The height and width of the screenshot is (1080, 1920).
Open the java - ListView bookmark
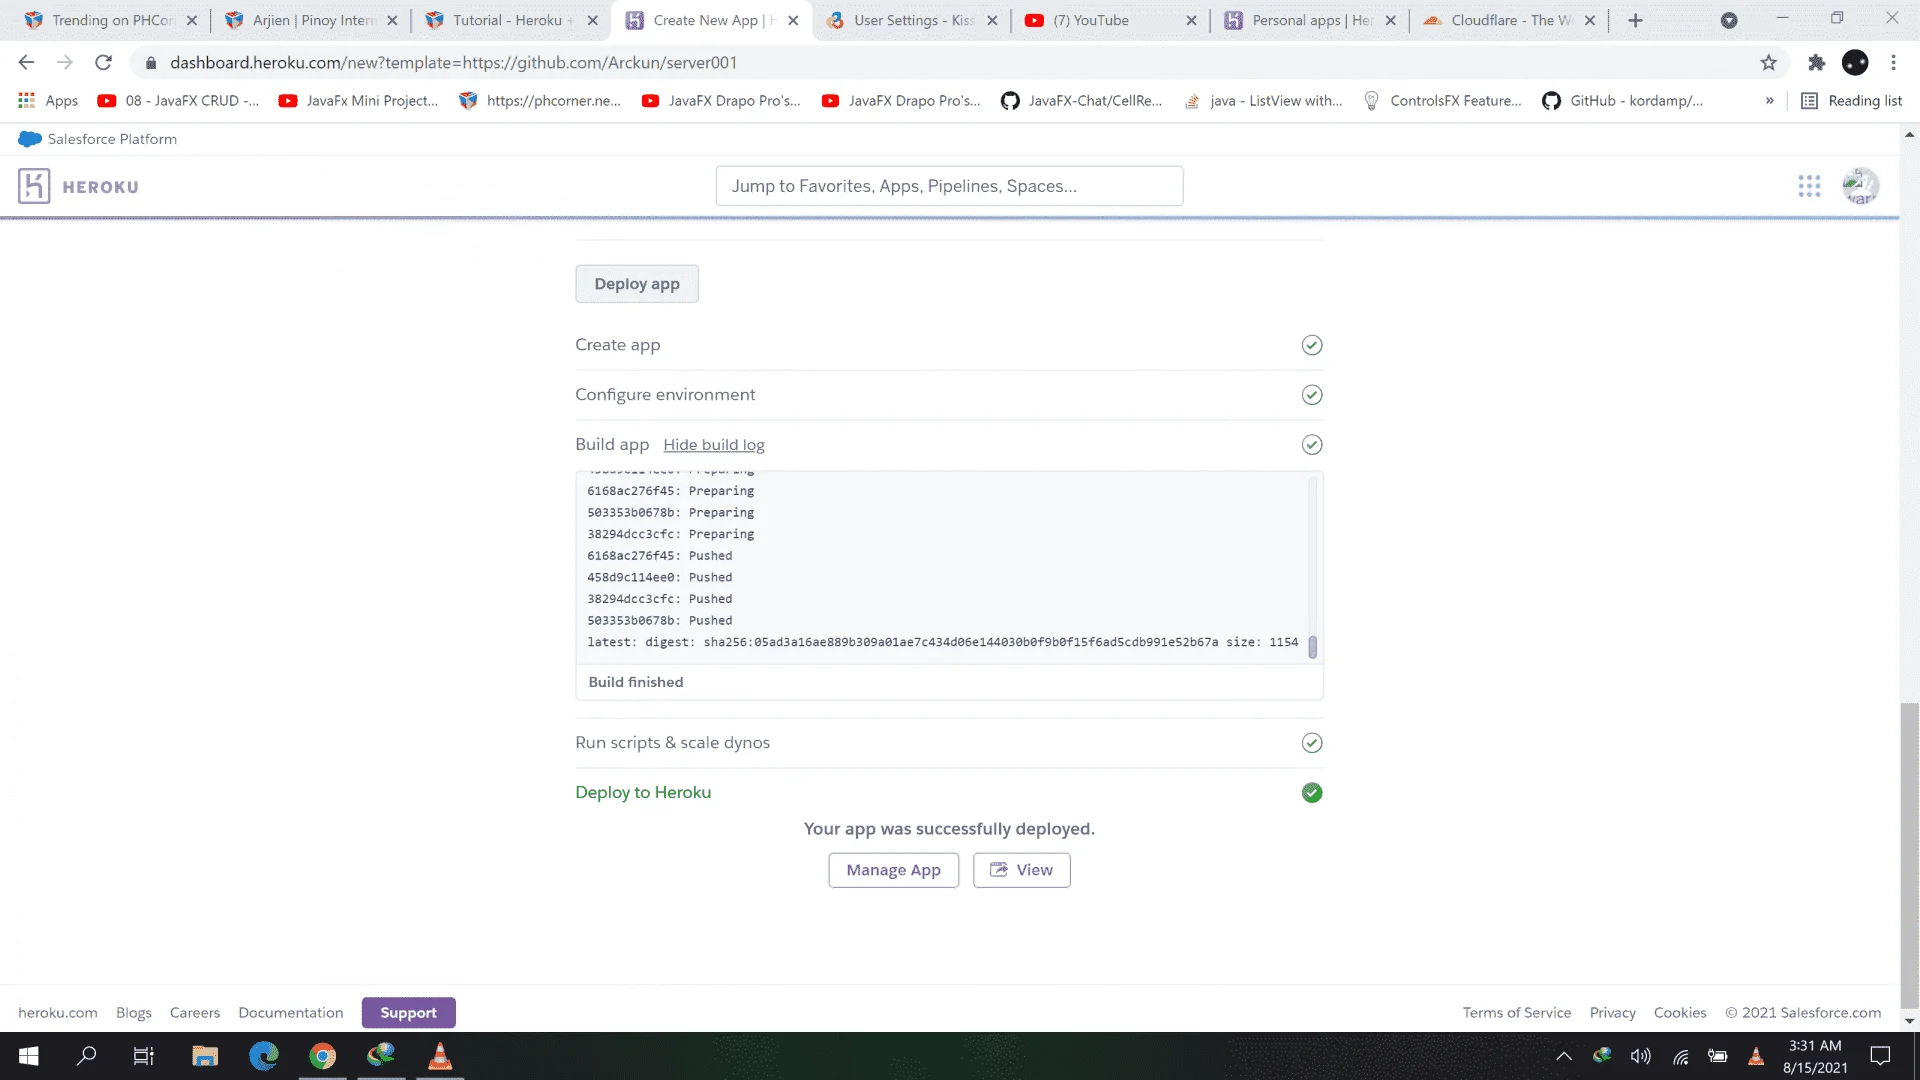1263,101
